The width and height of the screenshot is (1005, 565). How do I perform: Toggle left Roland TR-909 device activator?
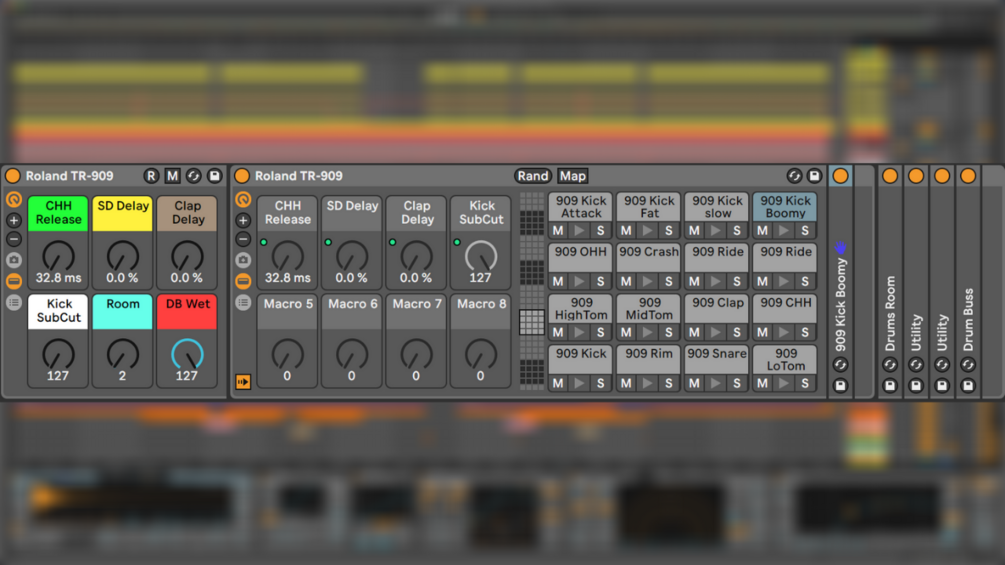[x=12, y=176]
